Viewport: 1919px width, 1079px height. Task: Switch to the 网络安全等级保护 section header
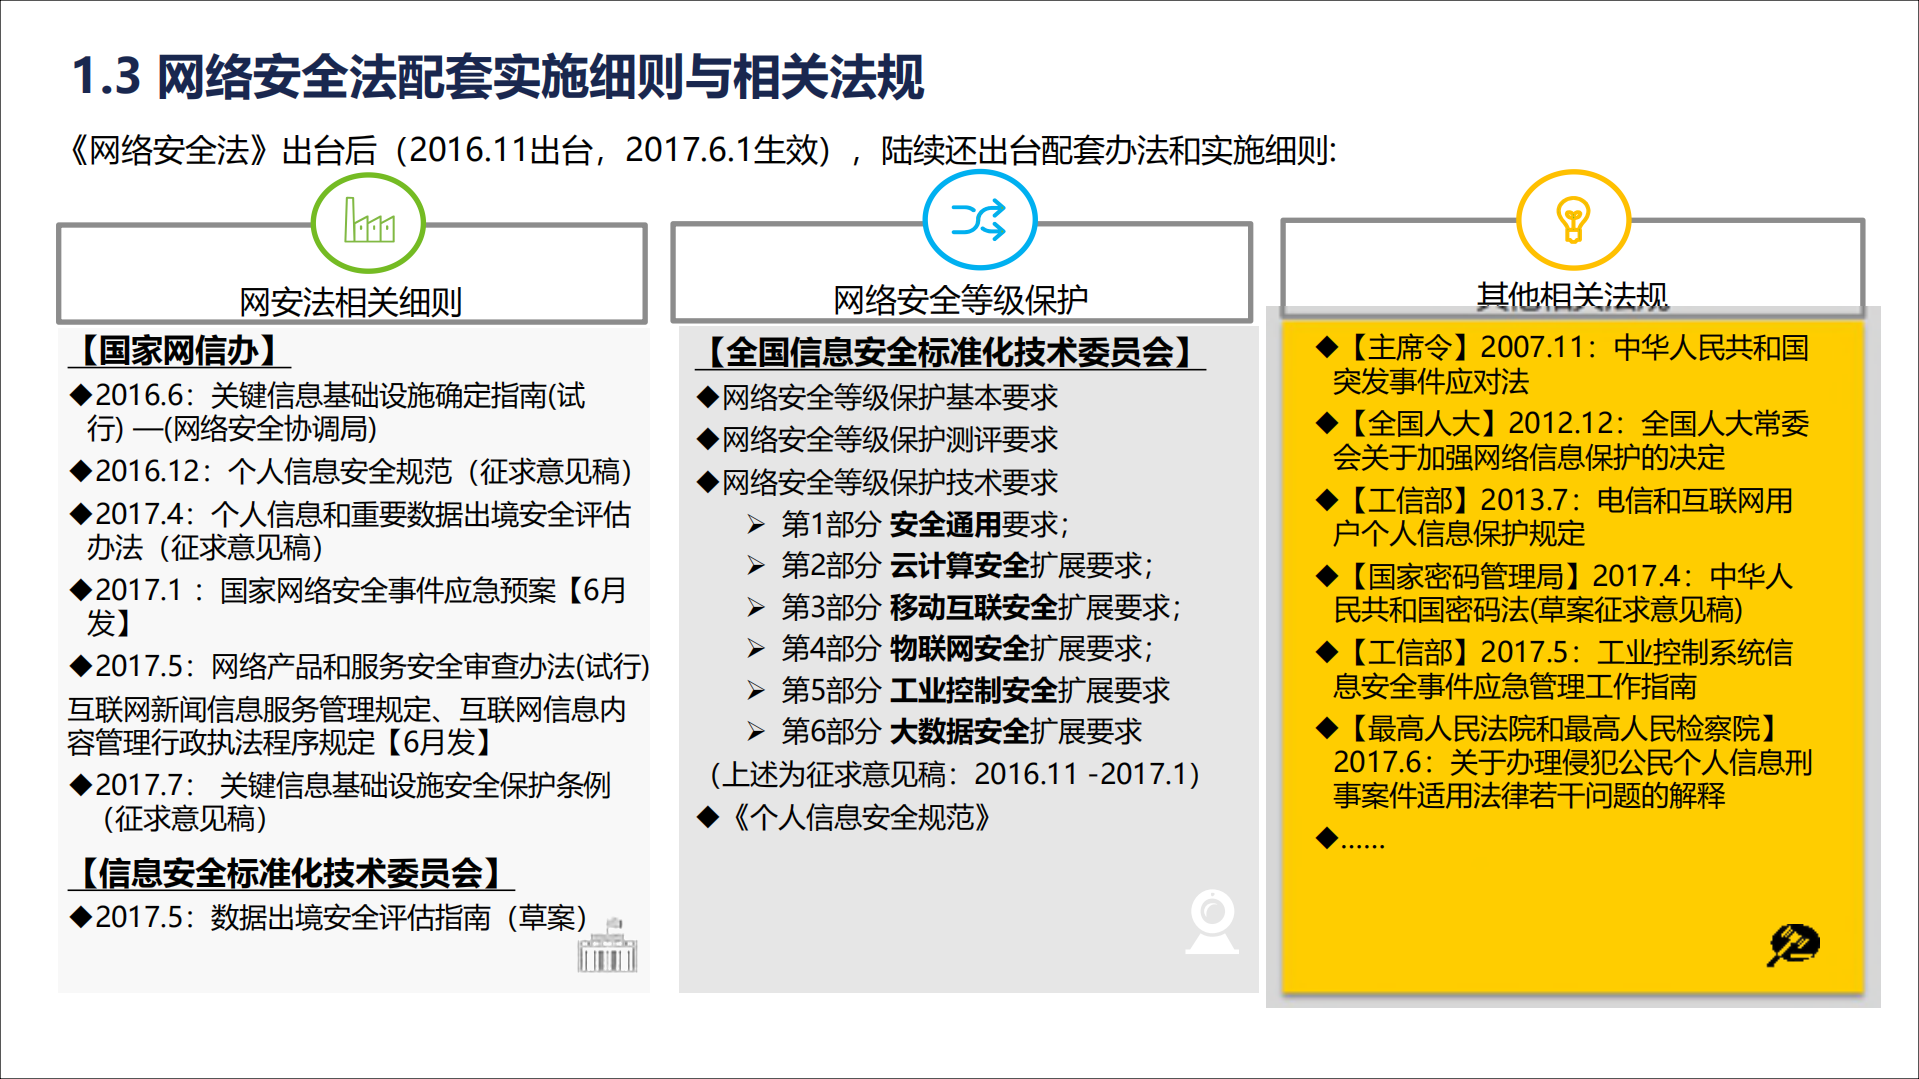963,295
